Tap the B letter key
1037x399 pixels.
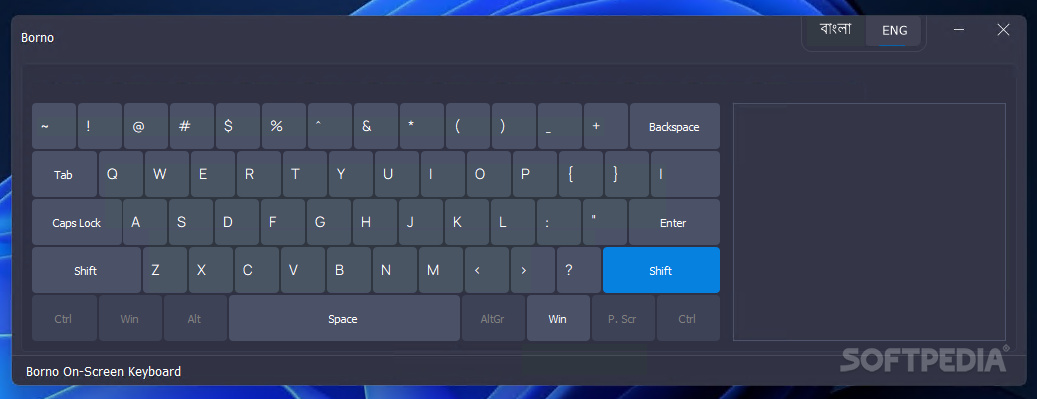(349, 270)
